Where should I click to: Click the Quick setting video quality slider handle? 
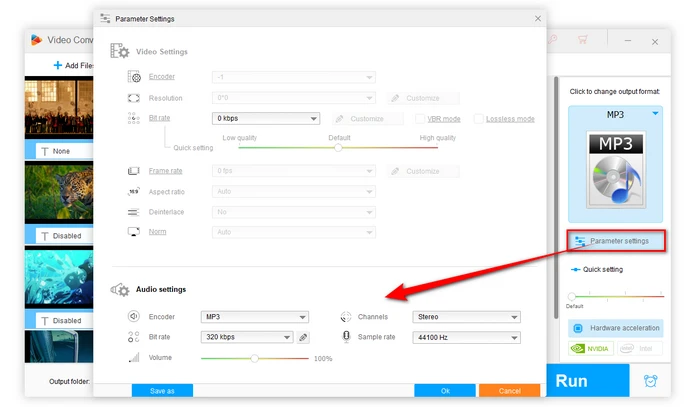[x=338, y=148]
